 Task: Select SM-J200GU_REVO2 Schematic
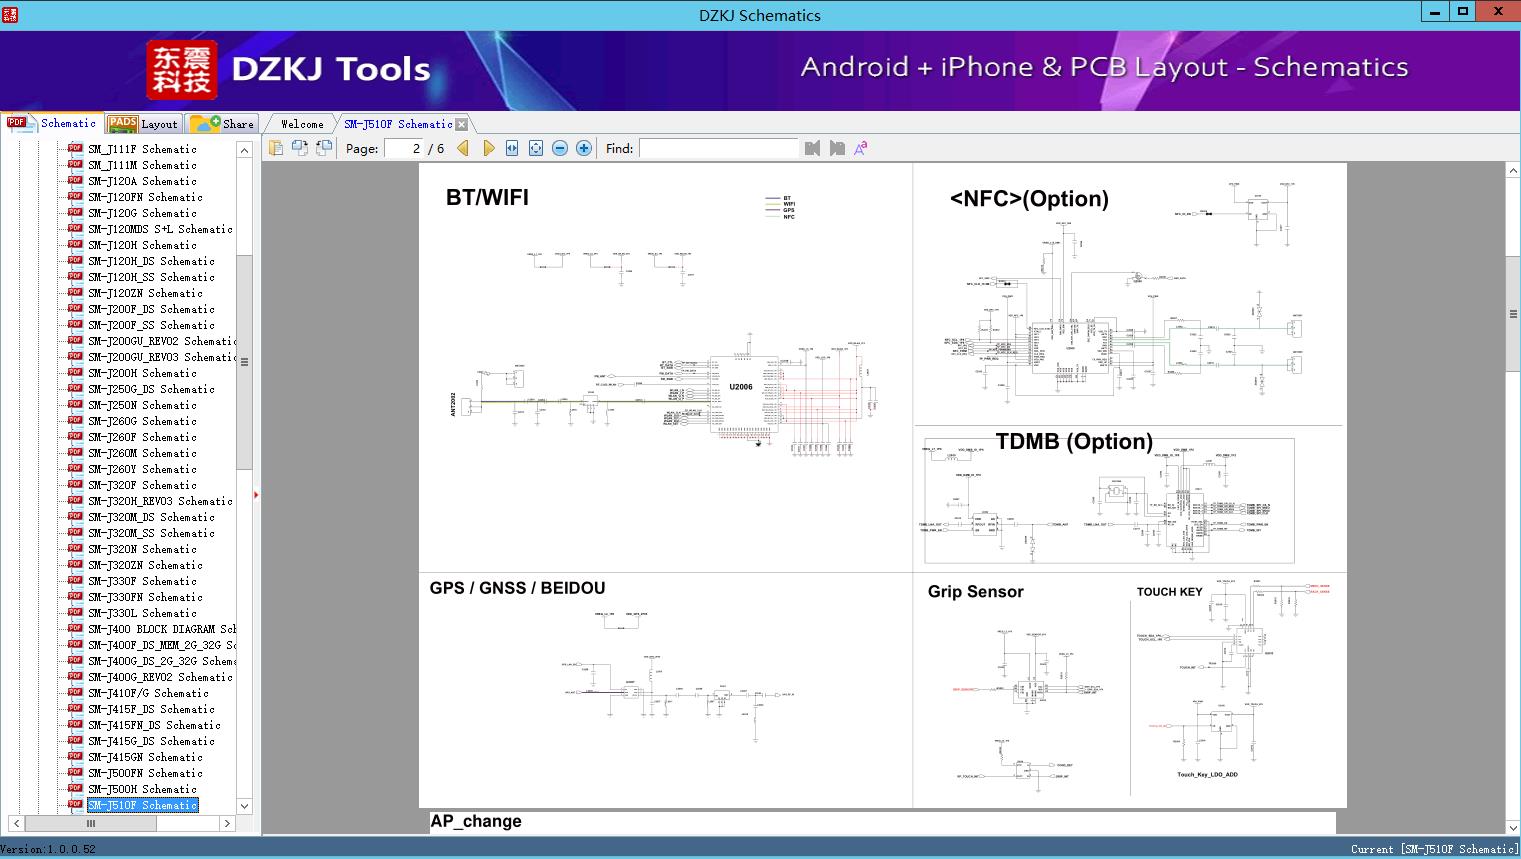click(162, 341)
